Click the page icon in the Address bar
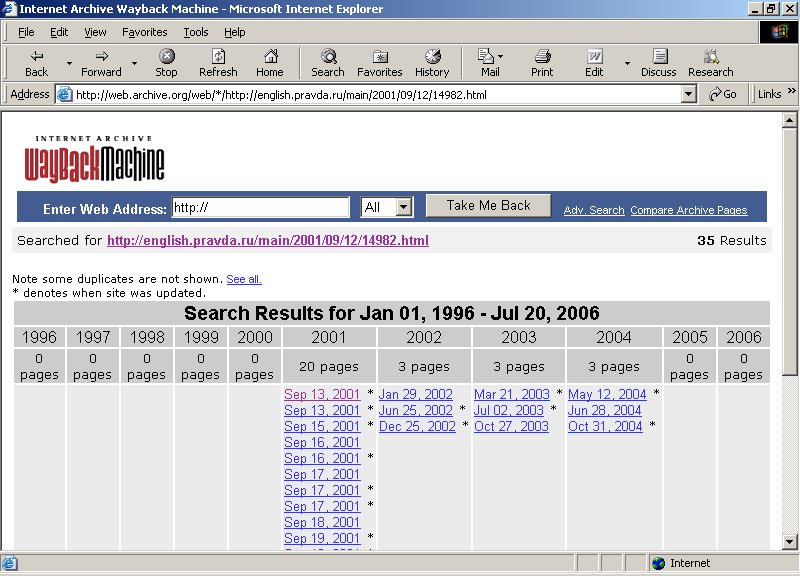 65,94
